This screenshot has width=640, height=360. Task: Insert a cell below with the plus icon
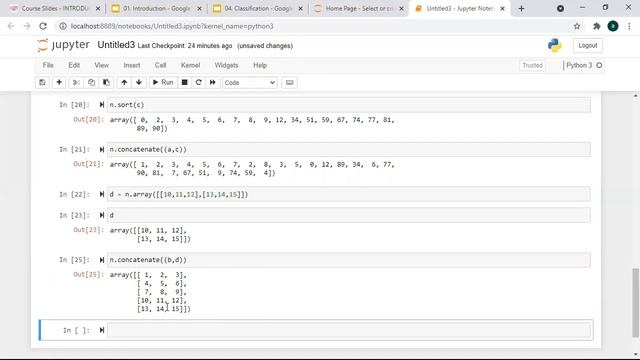click(59, 82)
